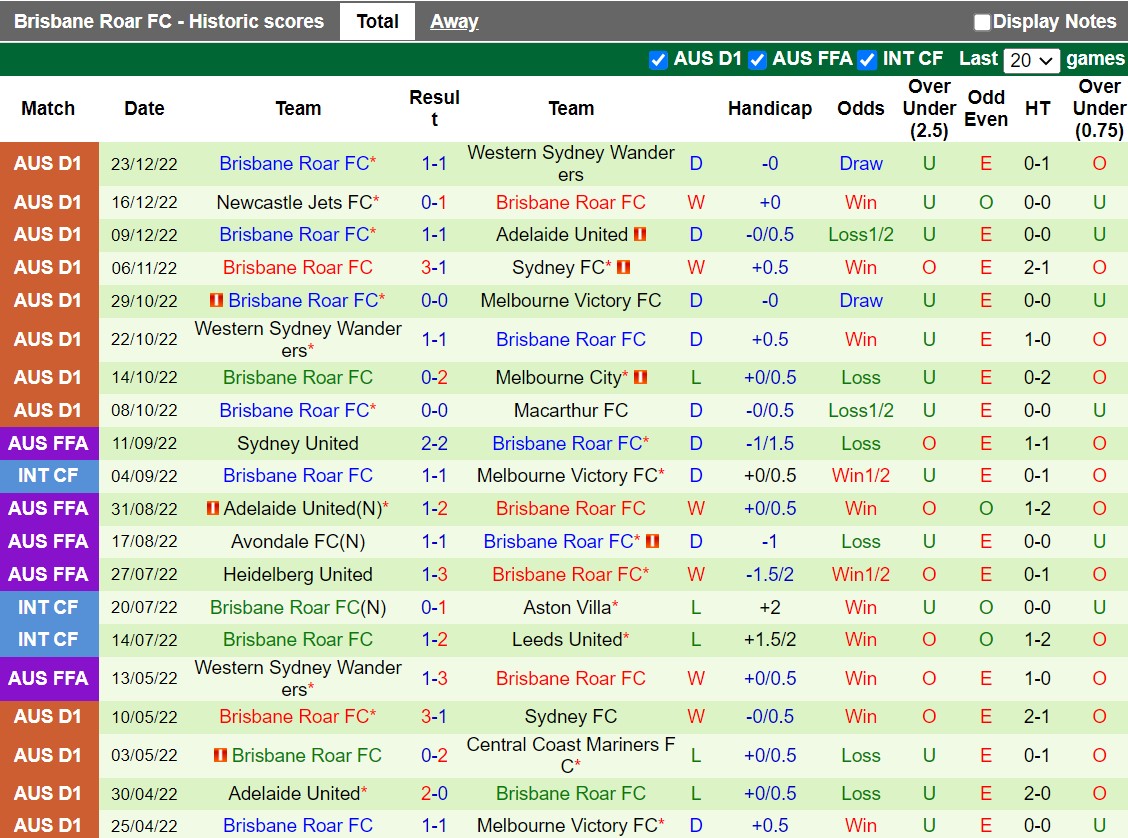This screenshot has height=838, width=1128.
Task: Click the Handicap column header
Action: point(769,108)
